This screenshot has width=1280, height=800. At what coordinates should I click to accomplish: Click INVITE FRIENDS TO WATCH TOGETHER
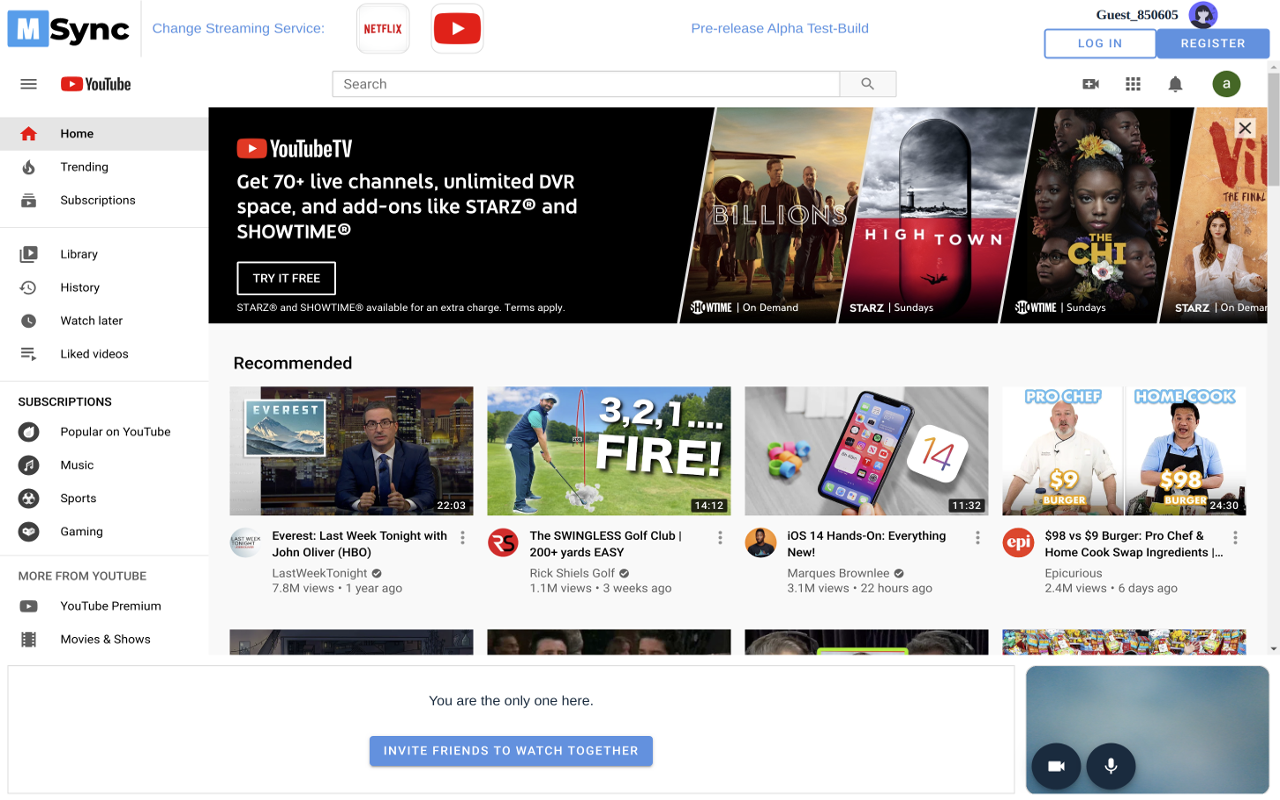click(x=511, y=751)
